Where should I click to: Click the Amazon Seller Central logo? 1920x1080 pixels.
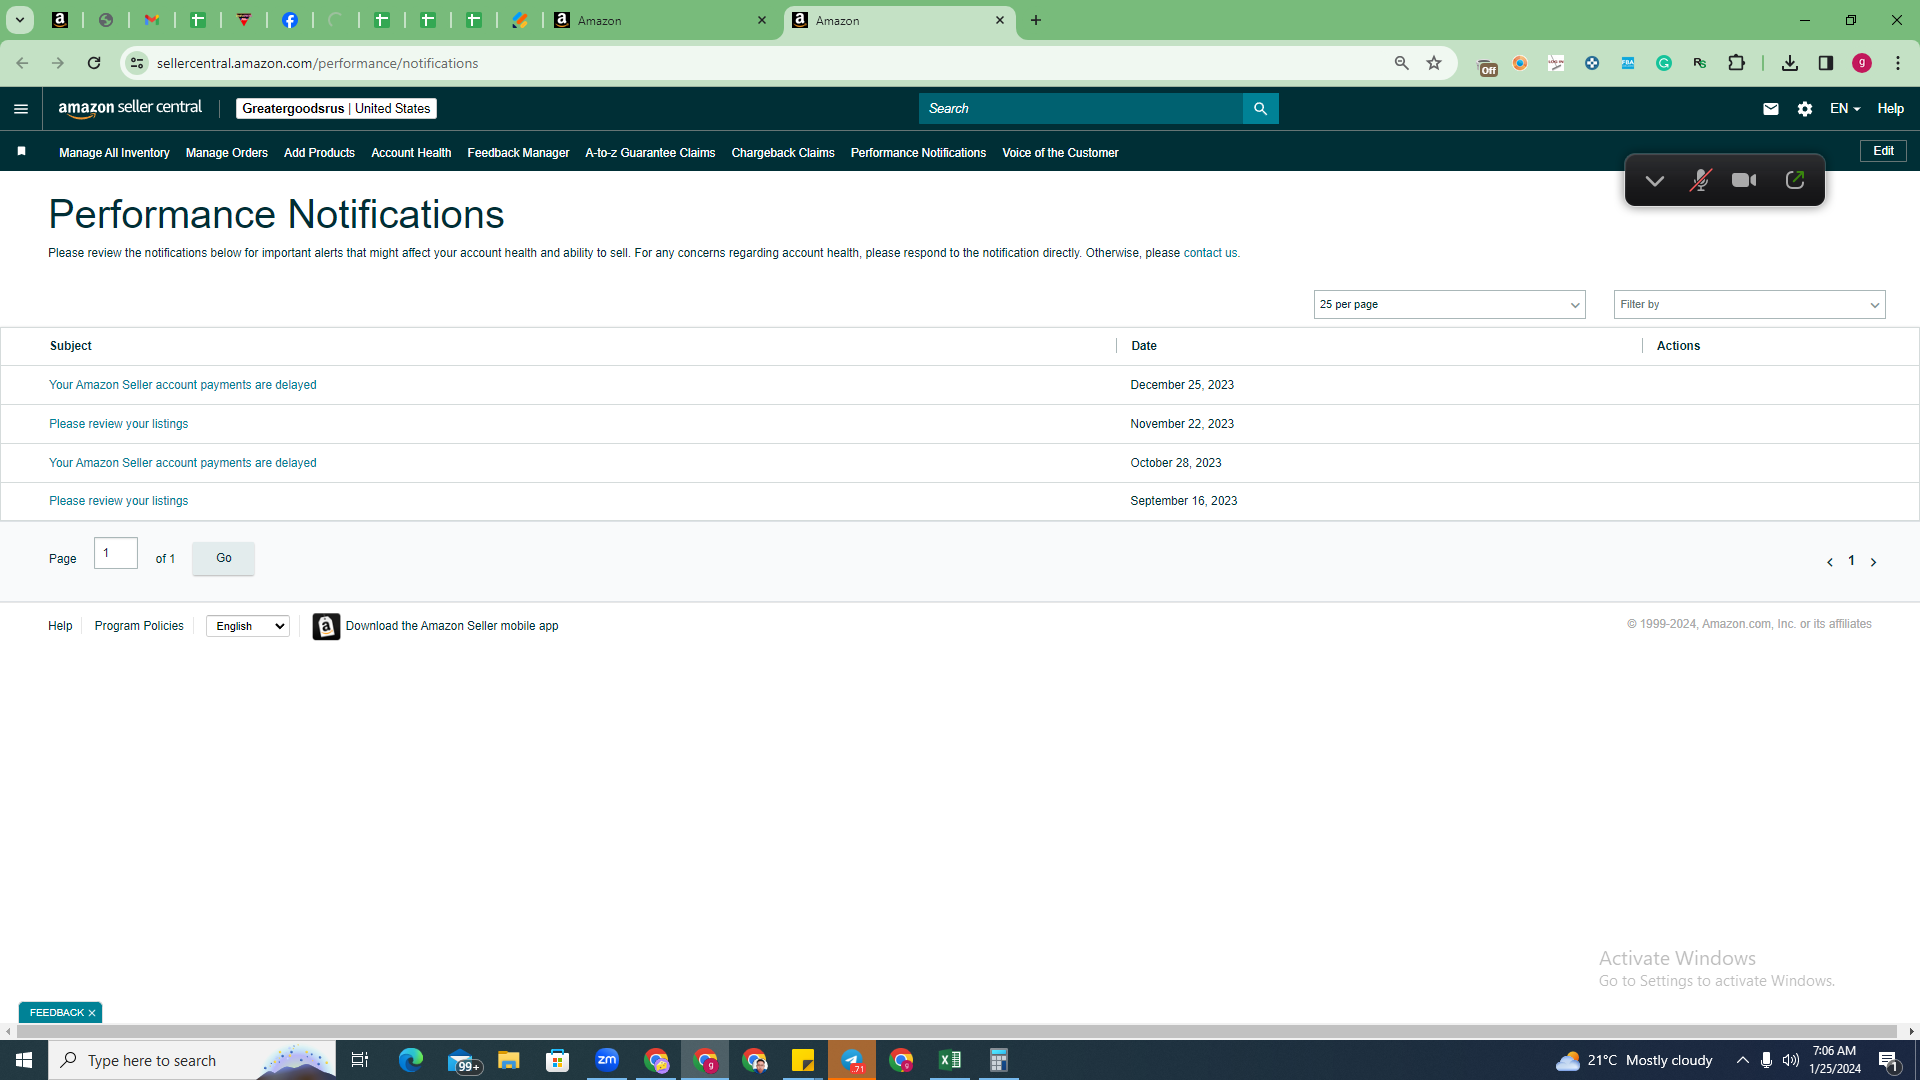click(130, 108)
